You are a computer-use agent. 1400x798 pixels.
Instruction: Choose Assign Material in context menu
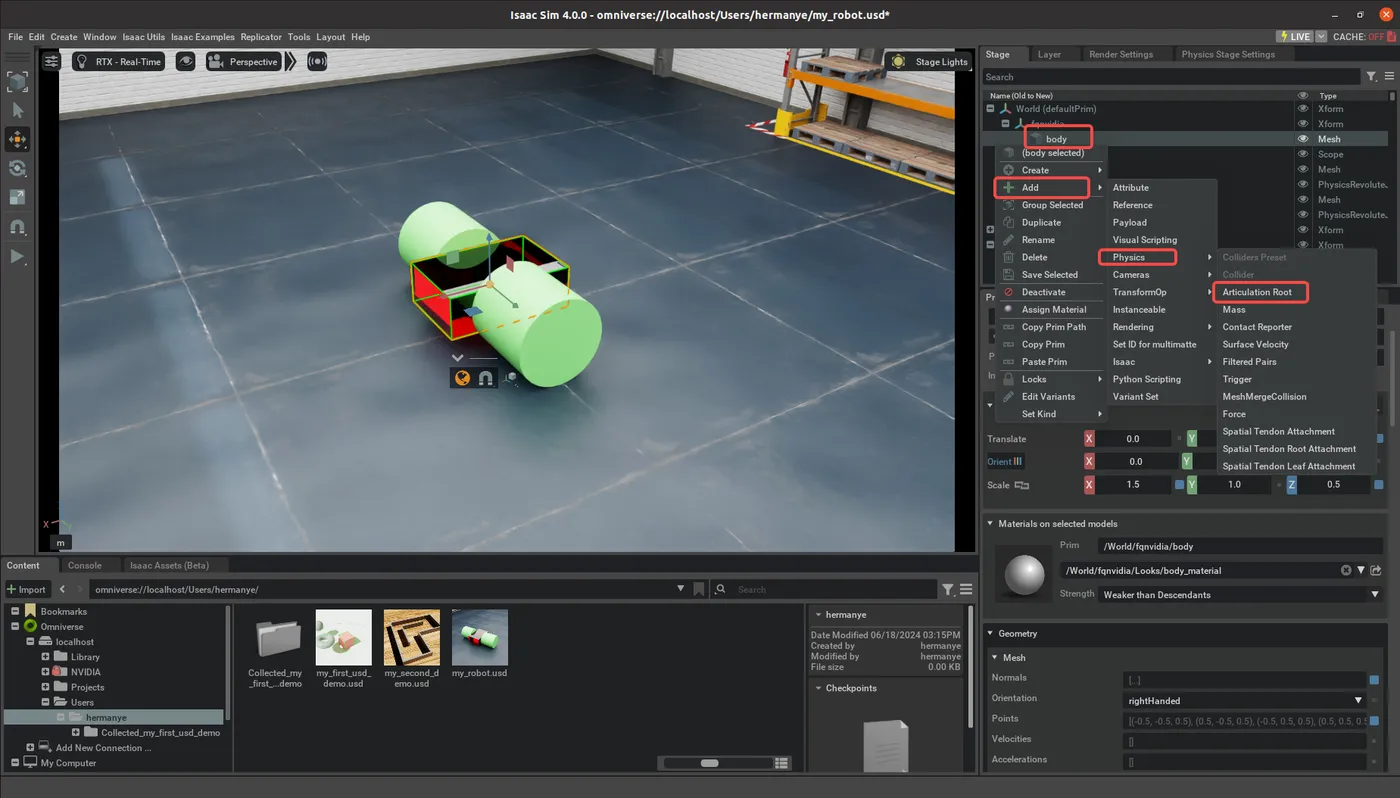1052,309
